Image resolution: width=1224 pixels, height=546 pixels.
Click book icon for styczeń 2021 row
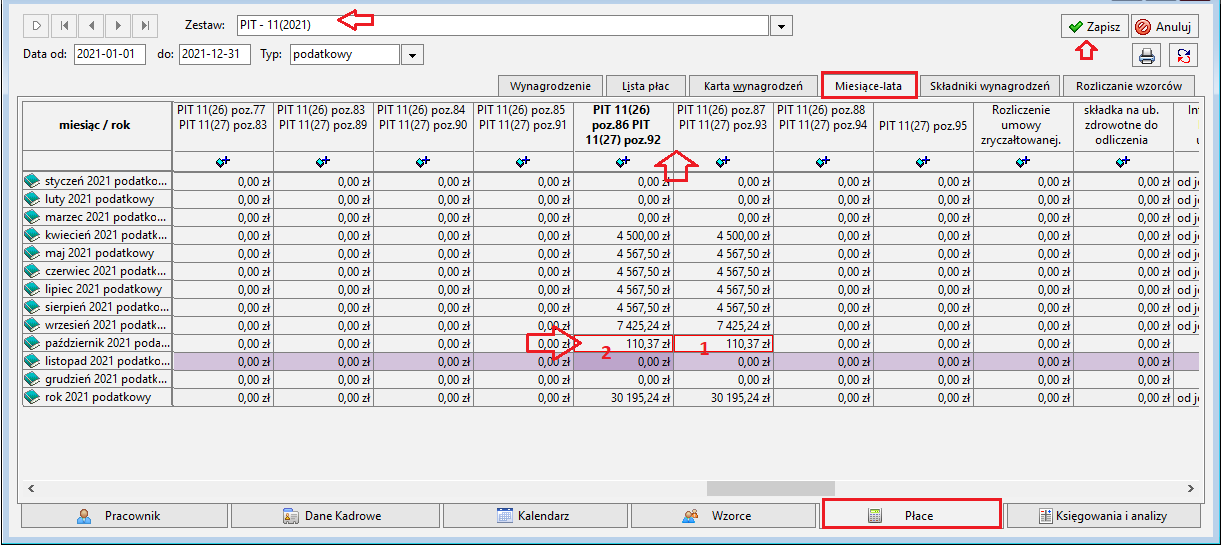tap(33, 181)
